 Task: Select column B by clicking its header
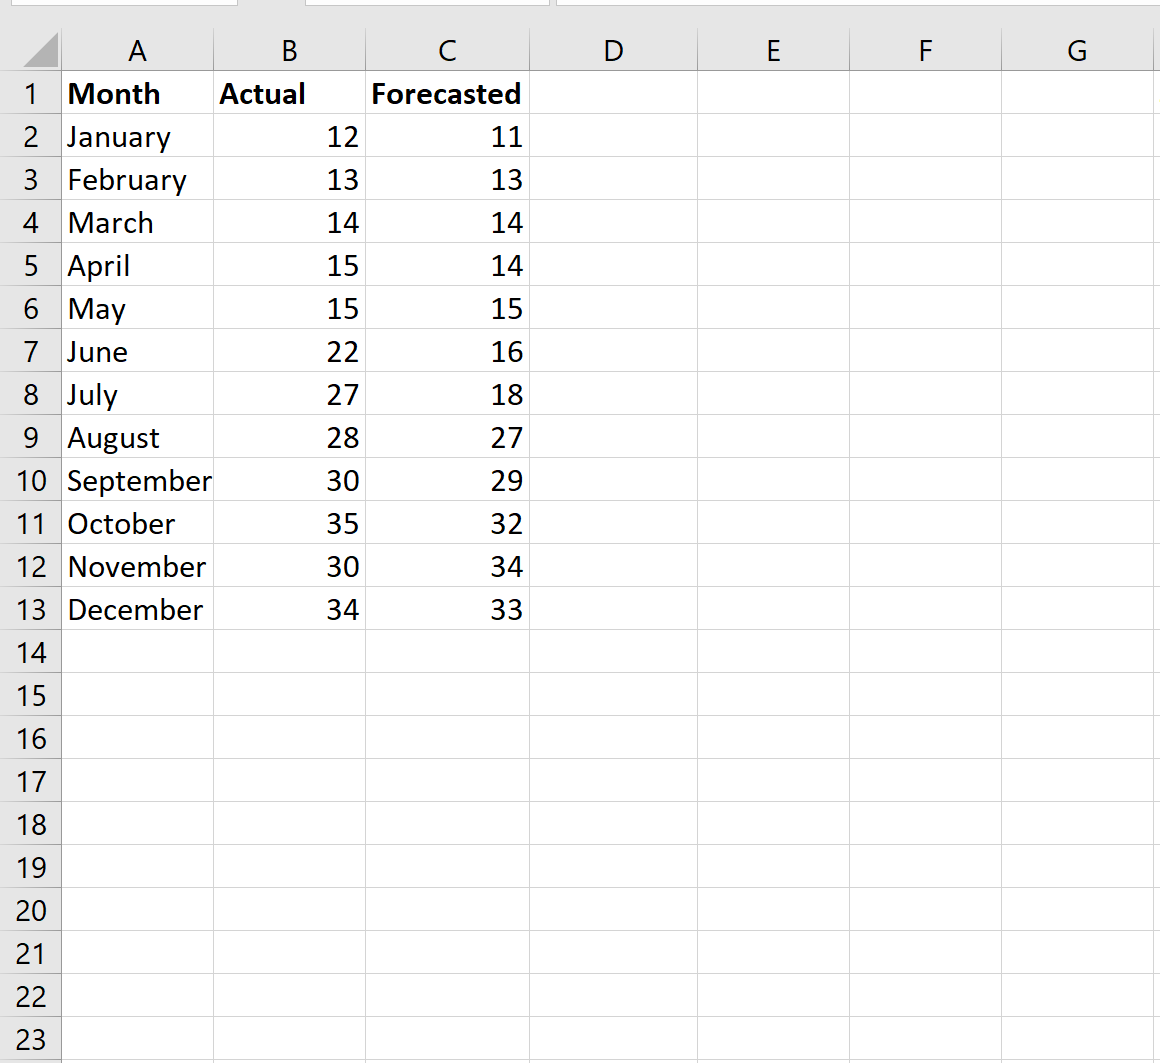coord(289,50)
